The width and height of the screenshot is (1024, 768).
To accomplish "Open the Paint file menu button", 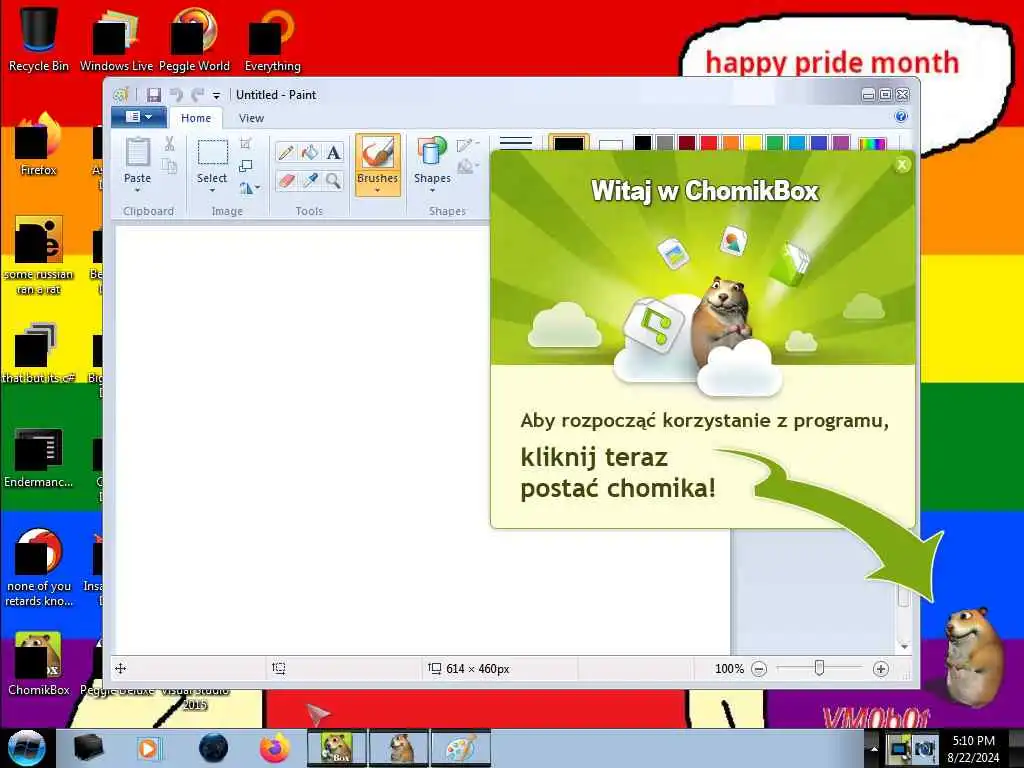I will [x=138, y=117].
